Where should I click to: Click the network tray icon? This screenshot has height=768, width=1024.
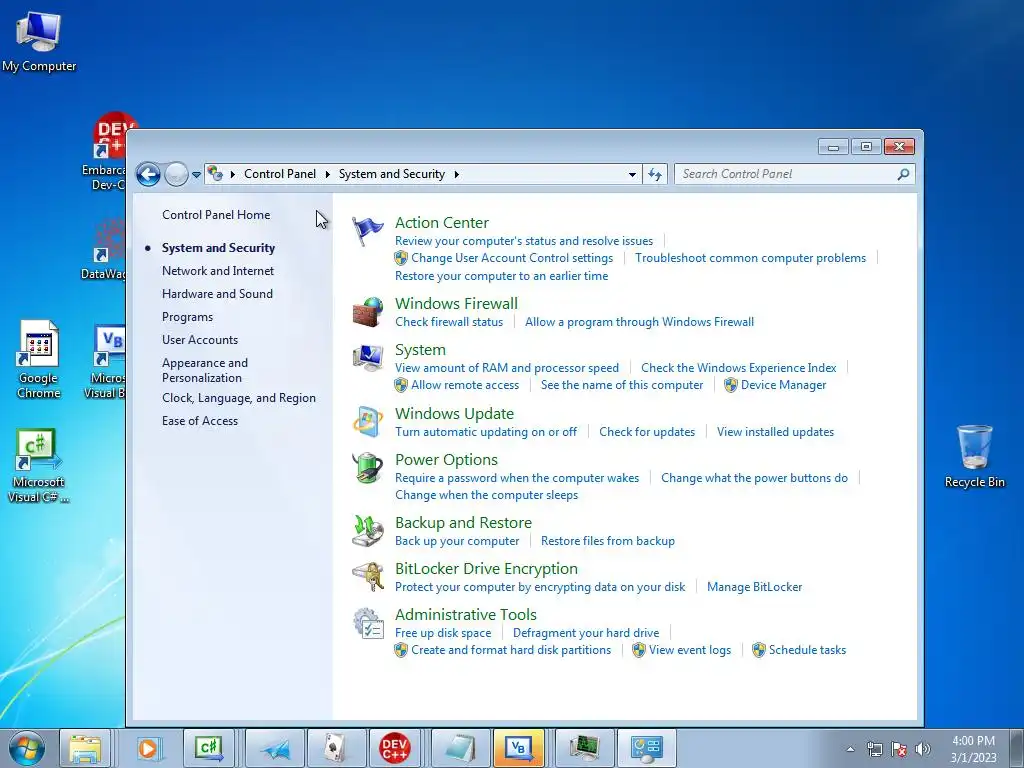point(874,749)
